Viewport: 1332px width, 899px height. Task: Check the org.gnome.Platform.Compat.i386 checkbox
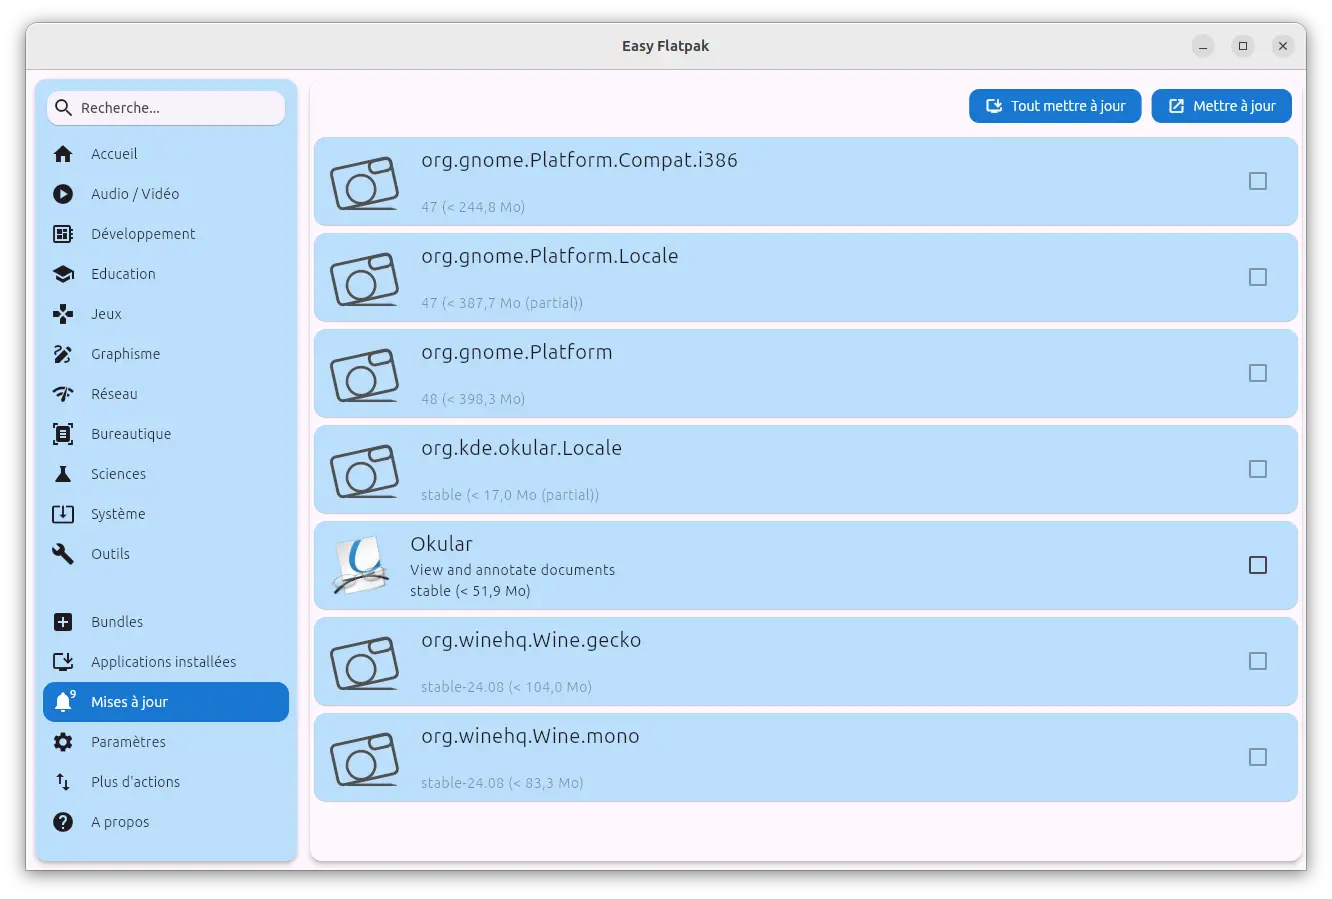pyautogui.click(x=1258, y=181)
